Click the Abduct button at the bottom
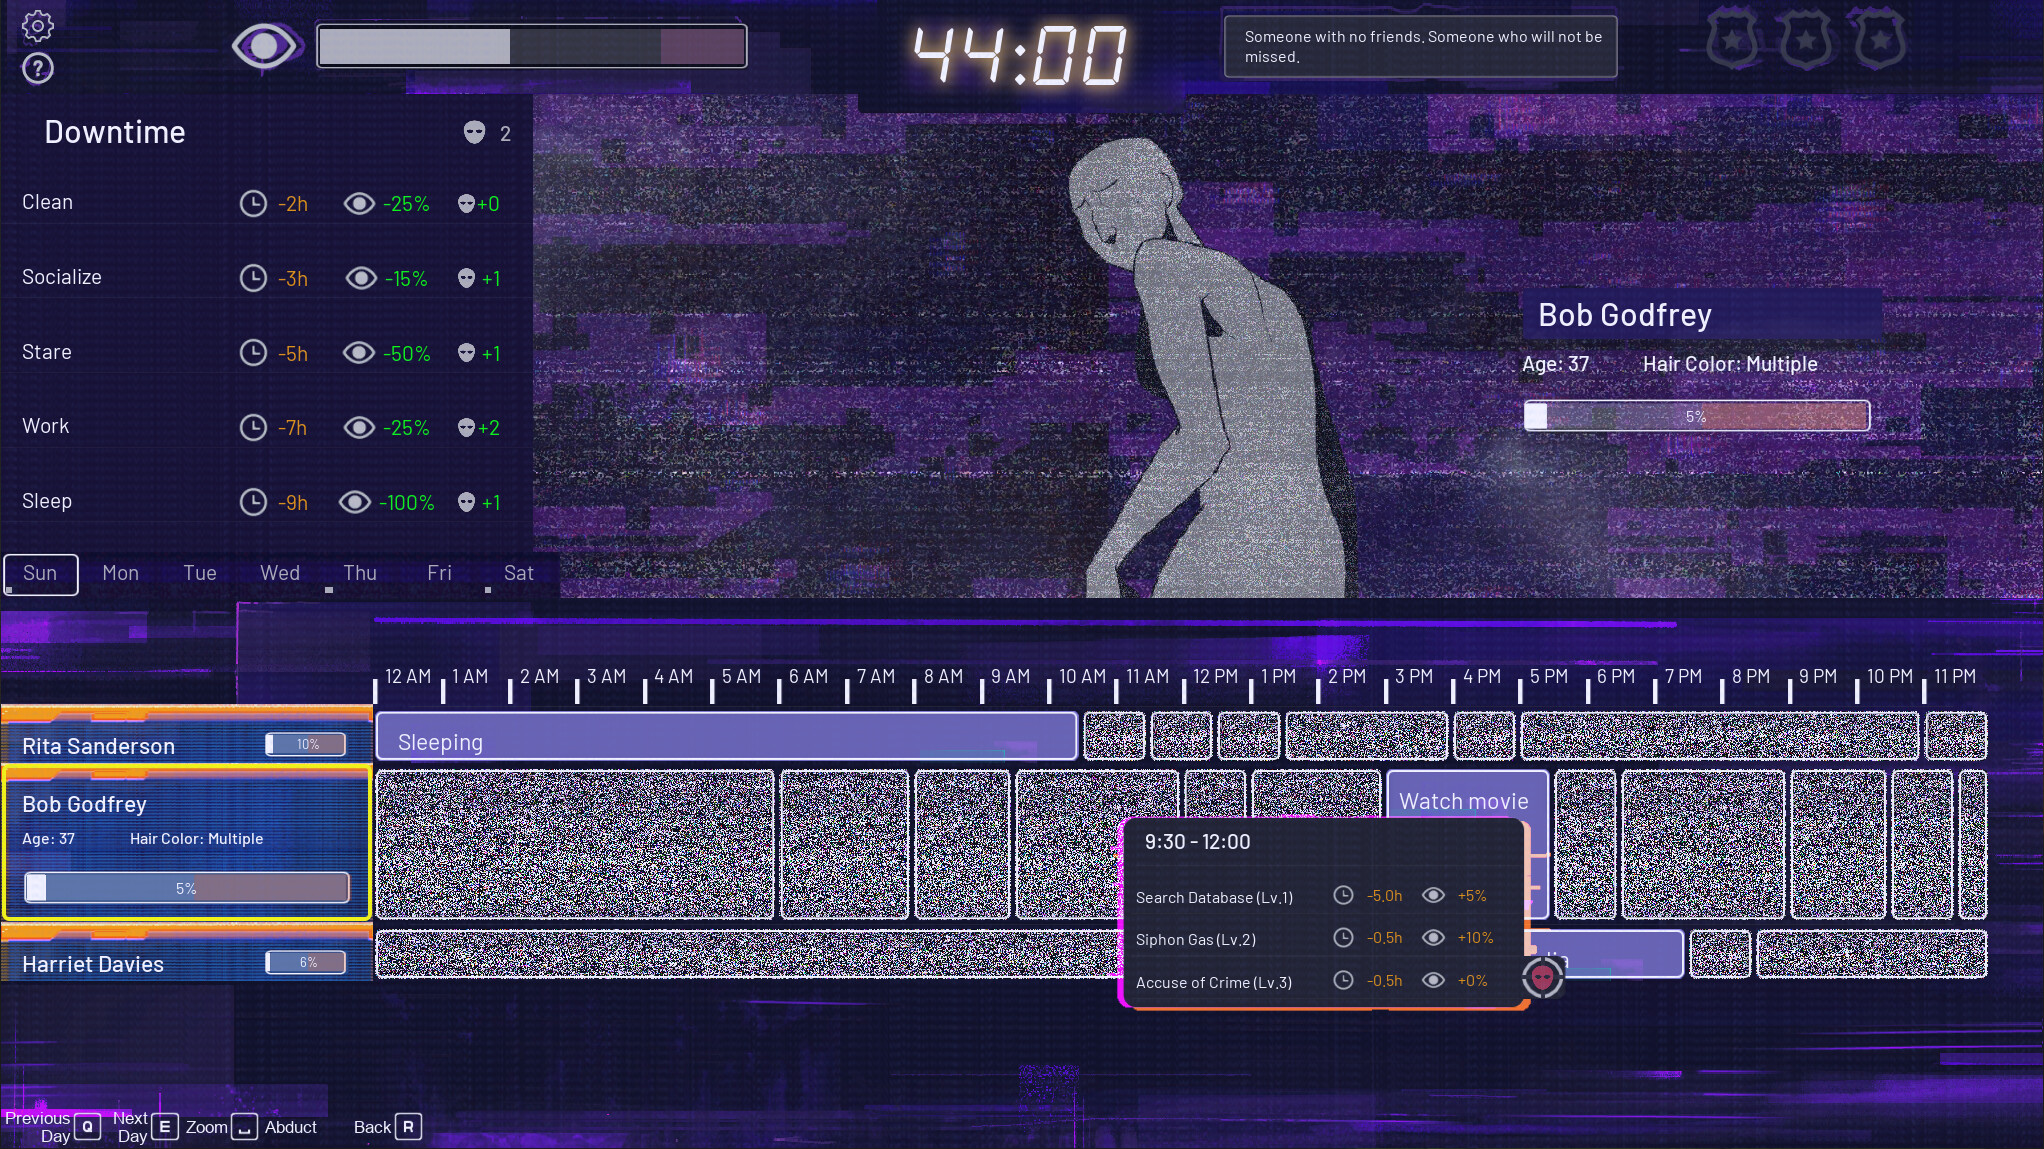The height and width of the screenshot is (1149, 2044). 291,1127
